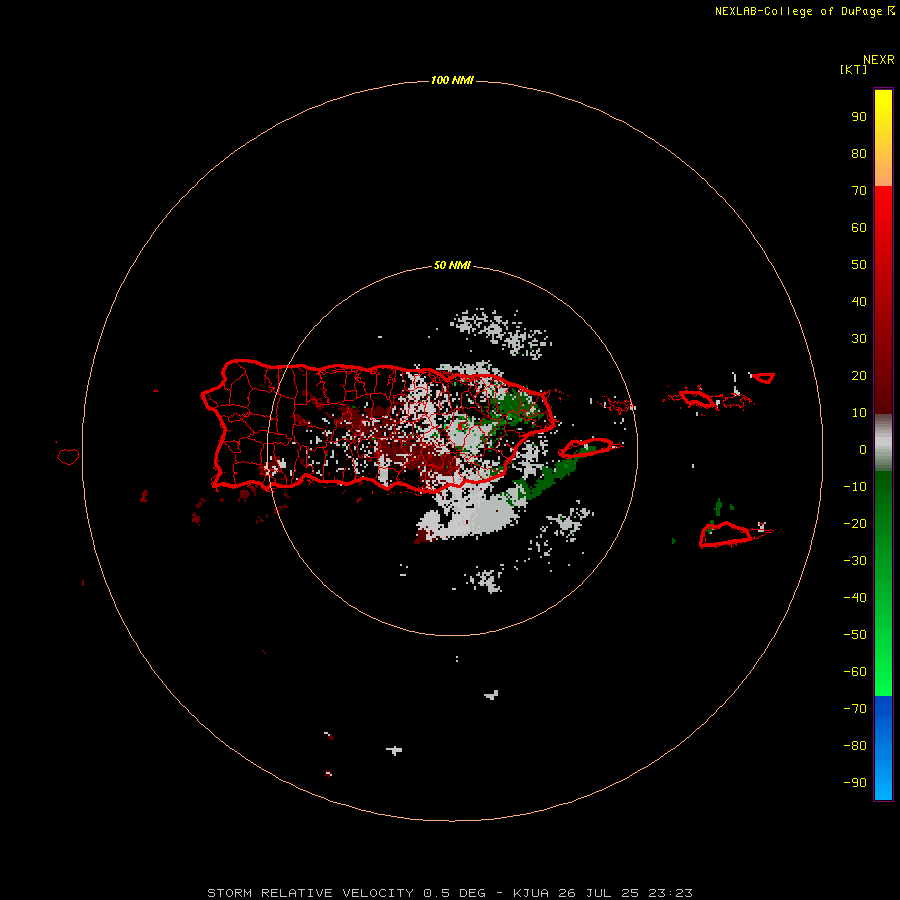Click the 20 value on velocity scale
The height and width of the screenshot is (900, 900).
(x=859, y=375)
